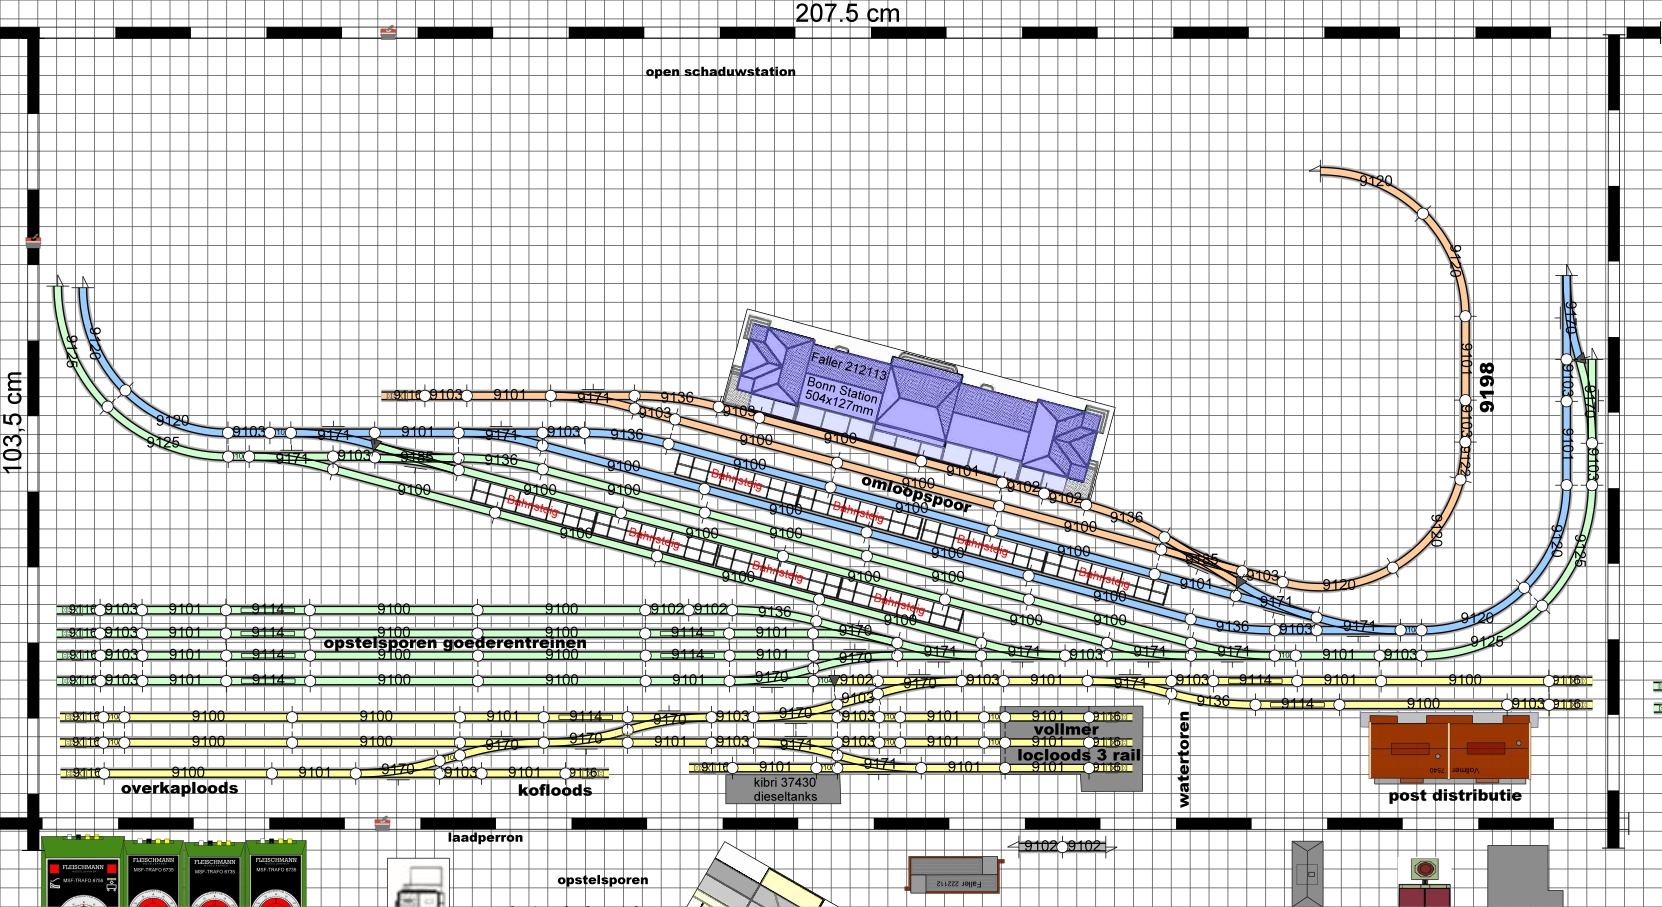
Task: Select the signal marker on the top border
Action: [389, 33]
